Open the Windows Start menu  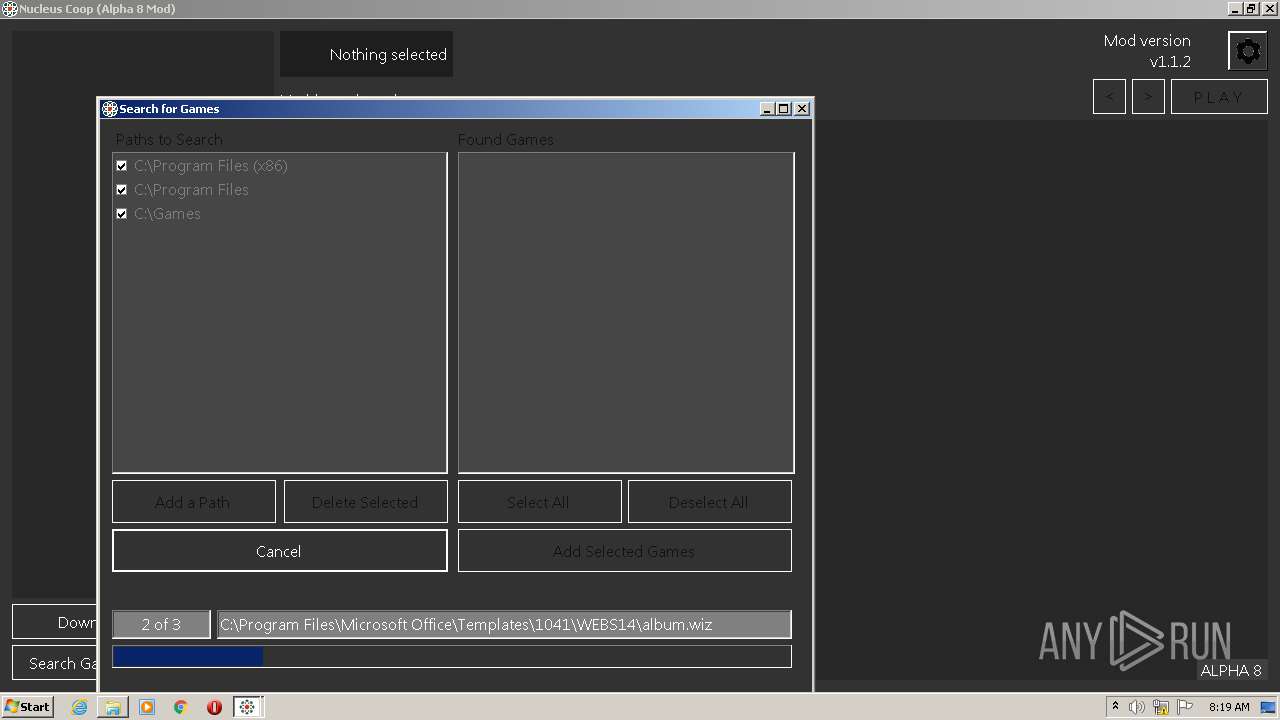[27, 706]
